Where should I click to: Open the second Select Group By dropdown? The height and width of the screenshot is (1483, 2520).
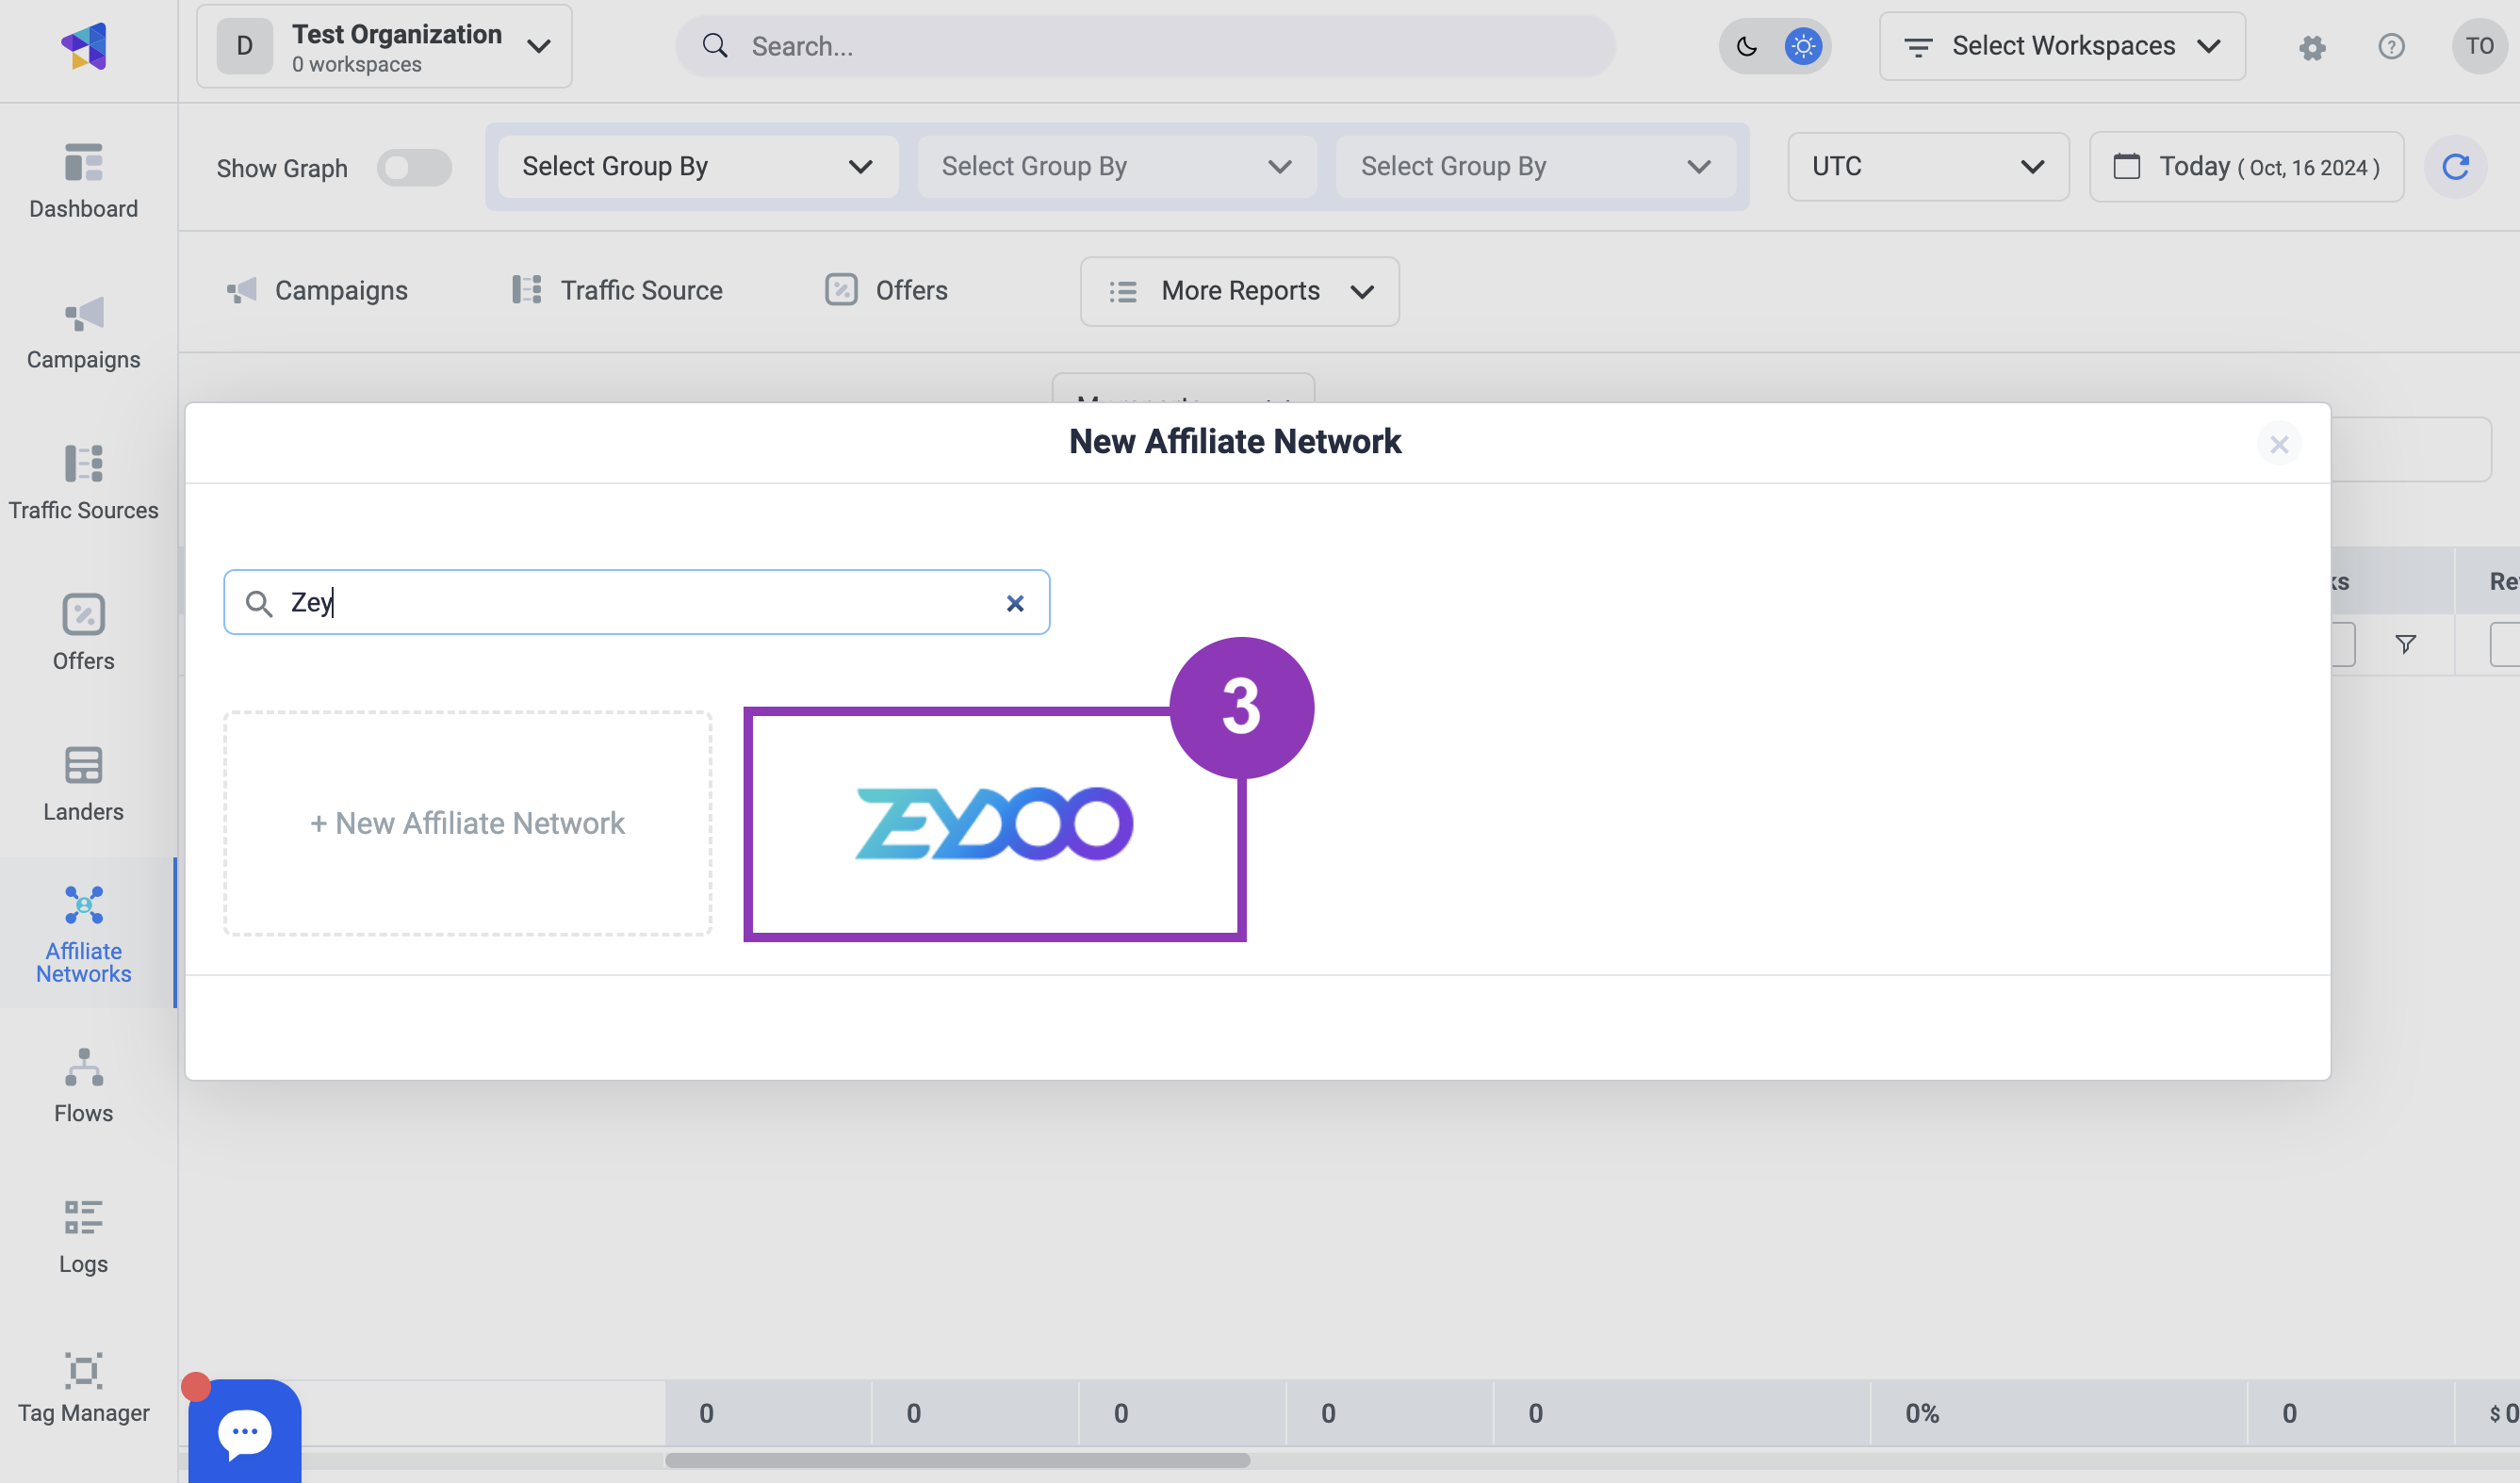1117,167
